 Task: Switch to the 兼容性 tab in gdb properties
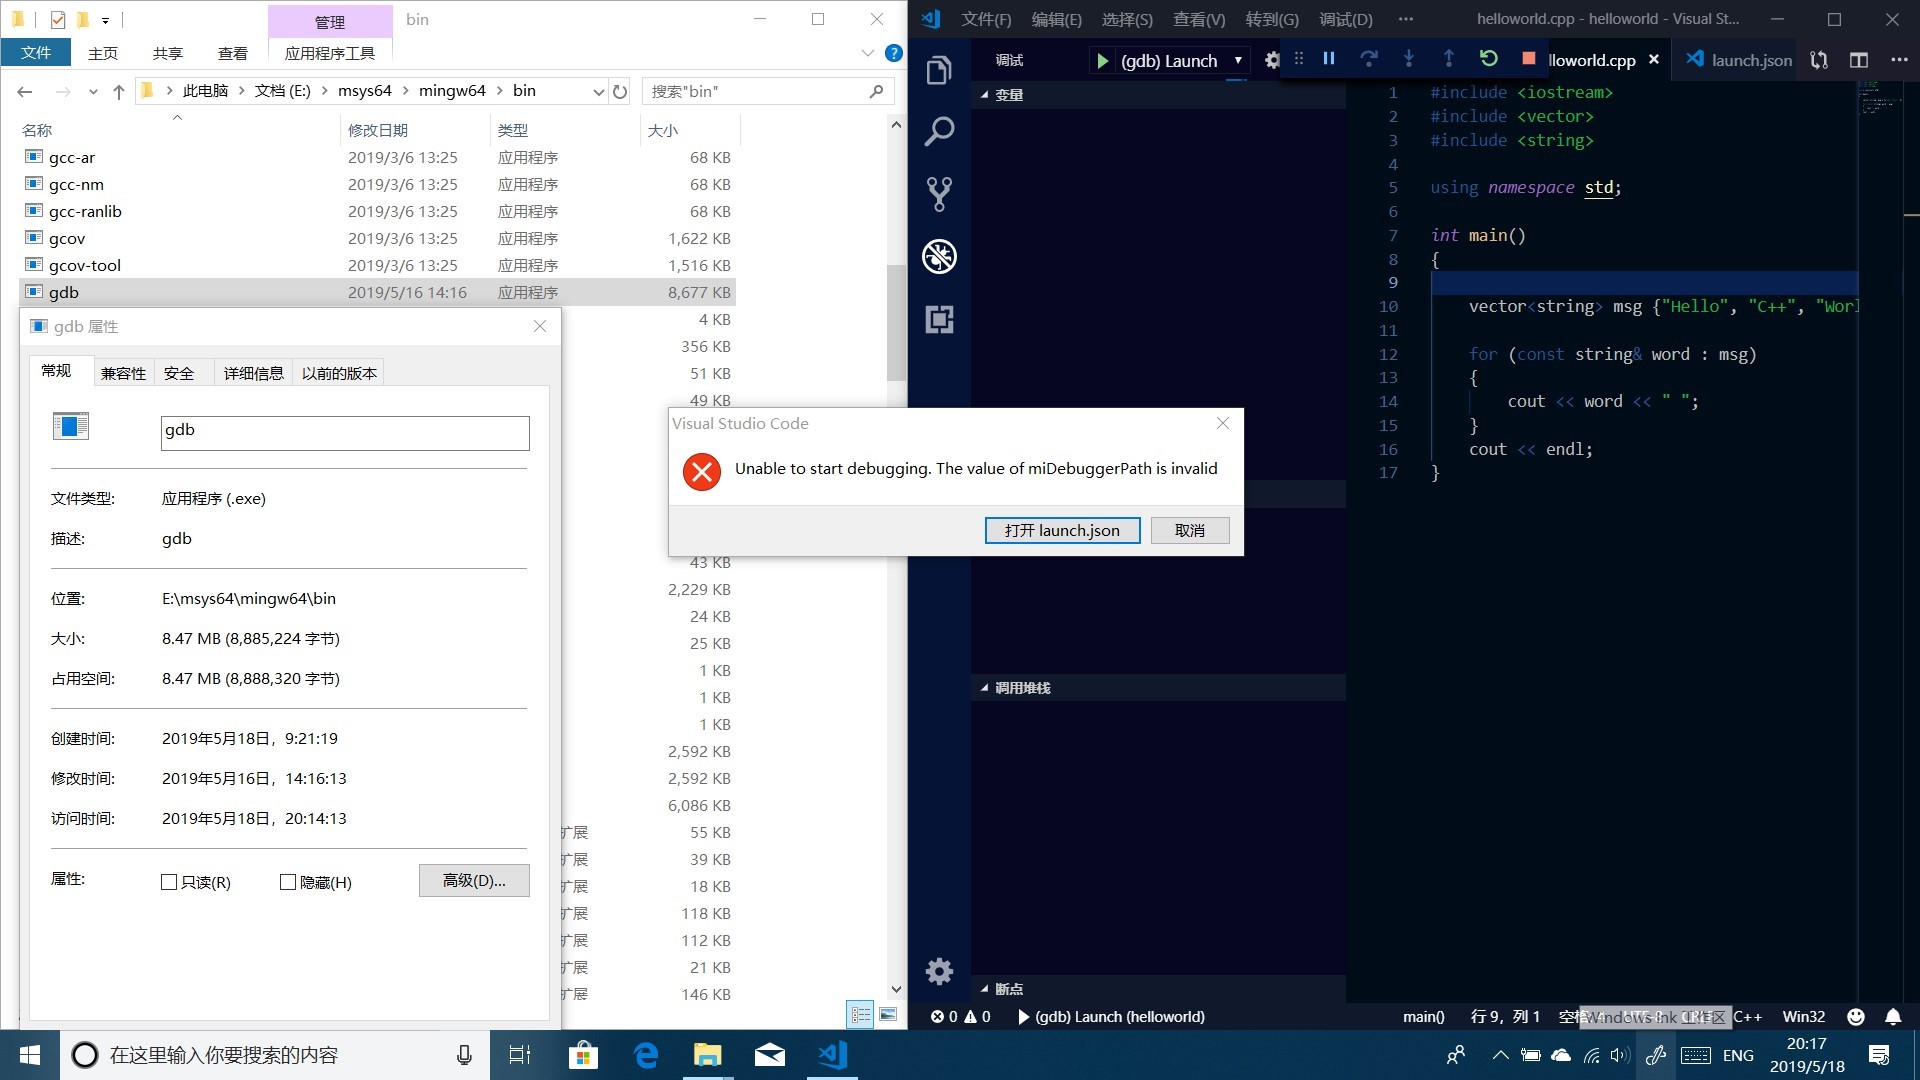click(123, 373)
